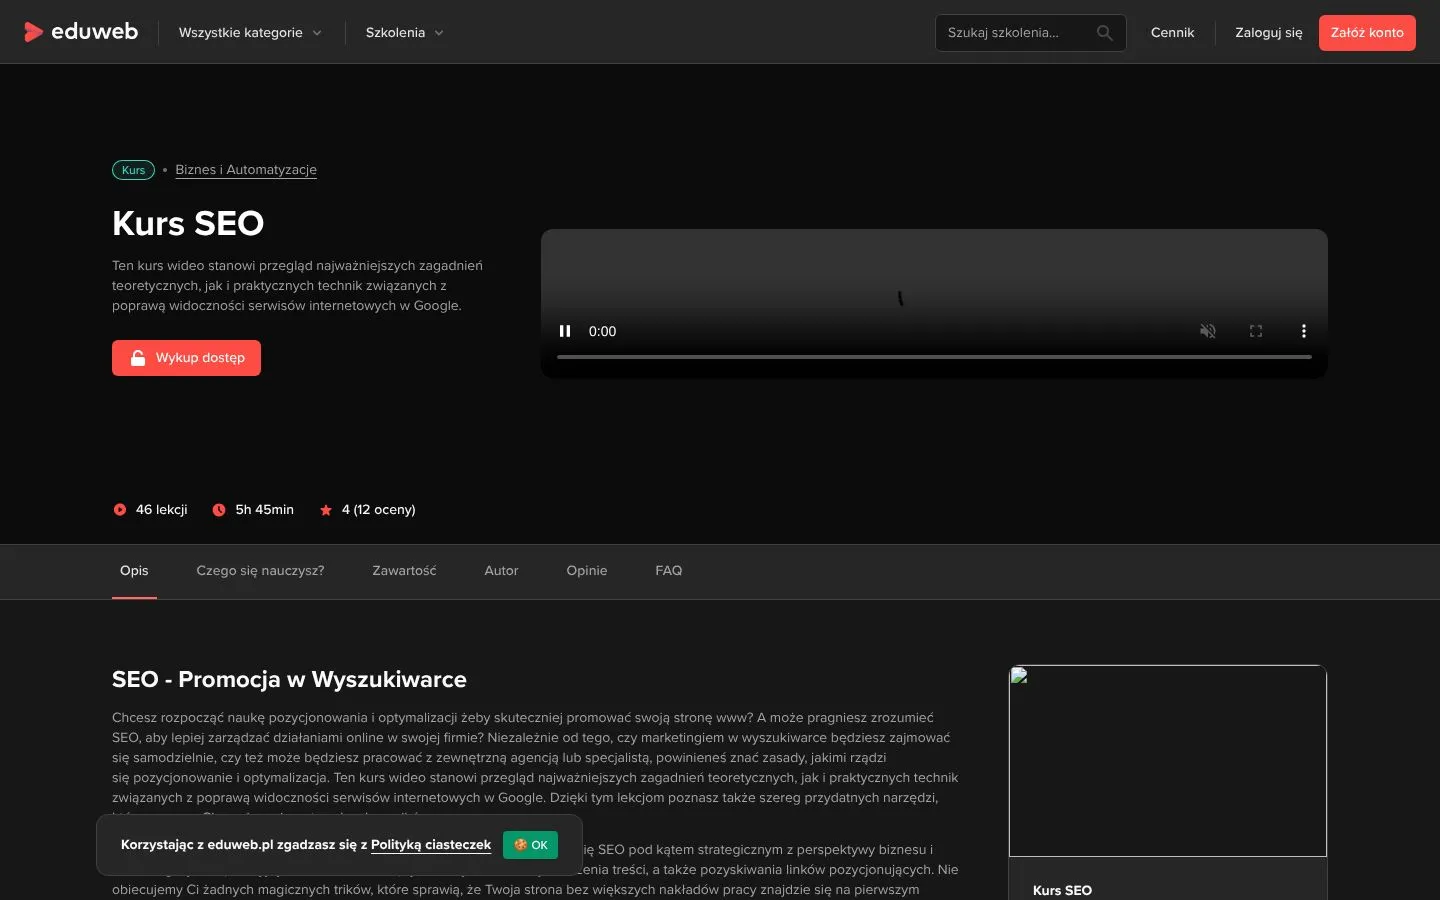This screenshot has width=1440, height=900.
Task: Click the 4 (12 oceny) rating text
Action: [378, 510]
